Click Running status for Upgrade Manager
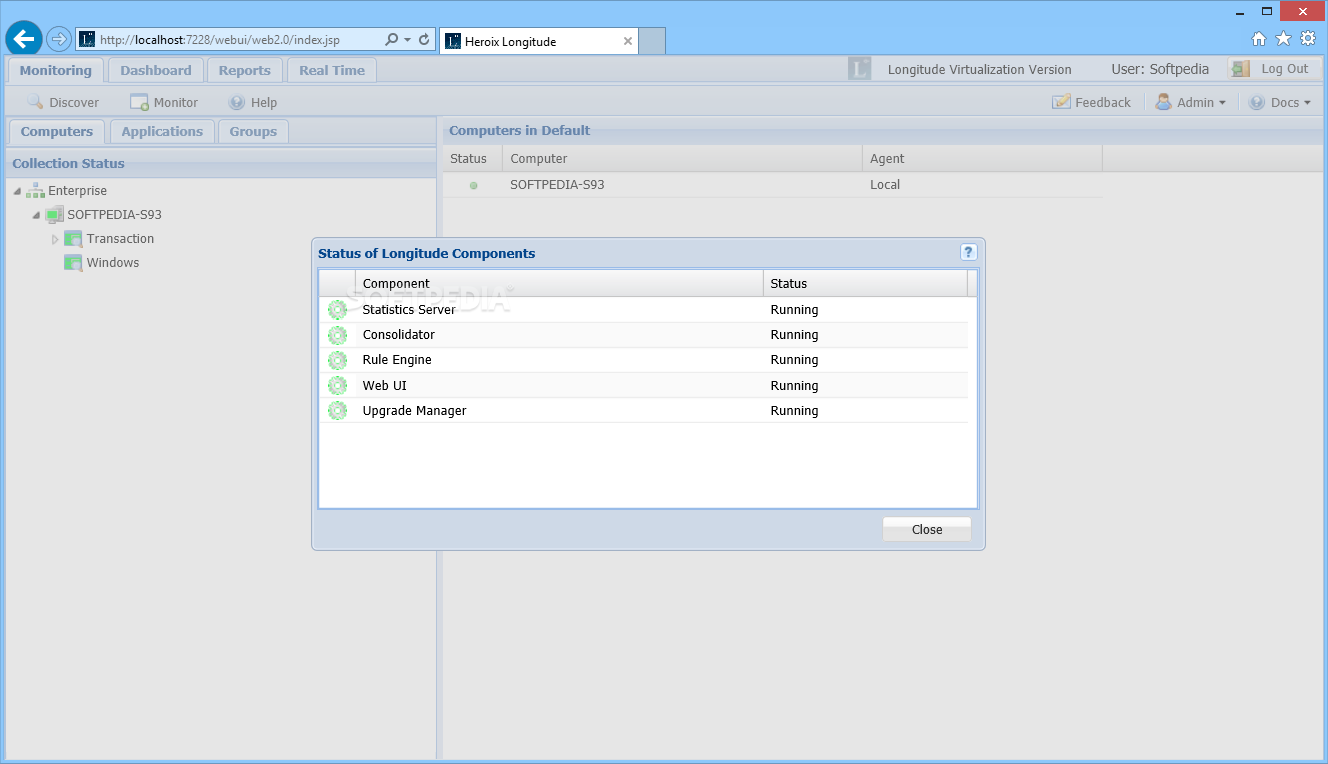 794,410
